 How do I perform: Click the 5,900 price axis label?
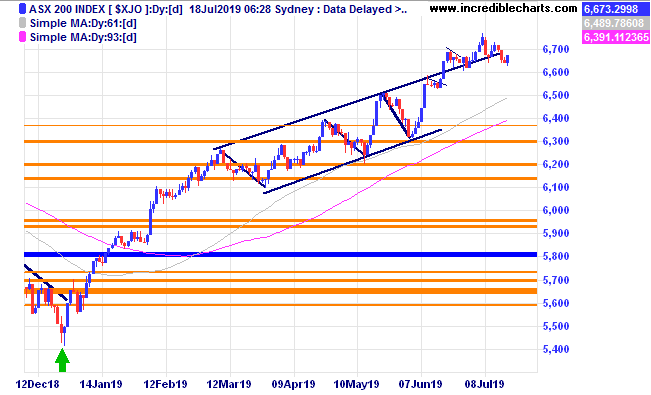(556, 233)
